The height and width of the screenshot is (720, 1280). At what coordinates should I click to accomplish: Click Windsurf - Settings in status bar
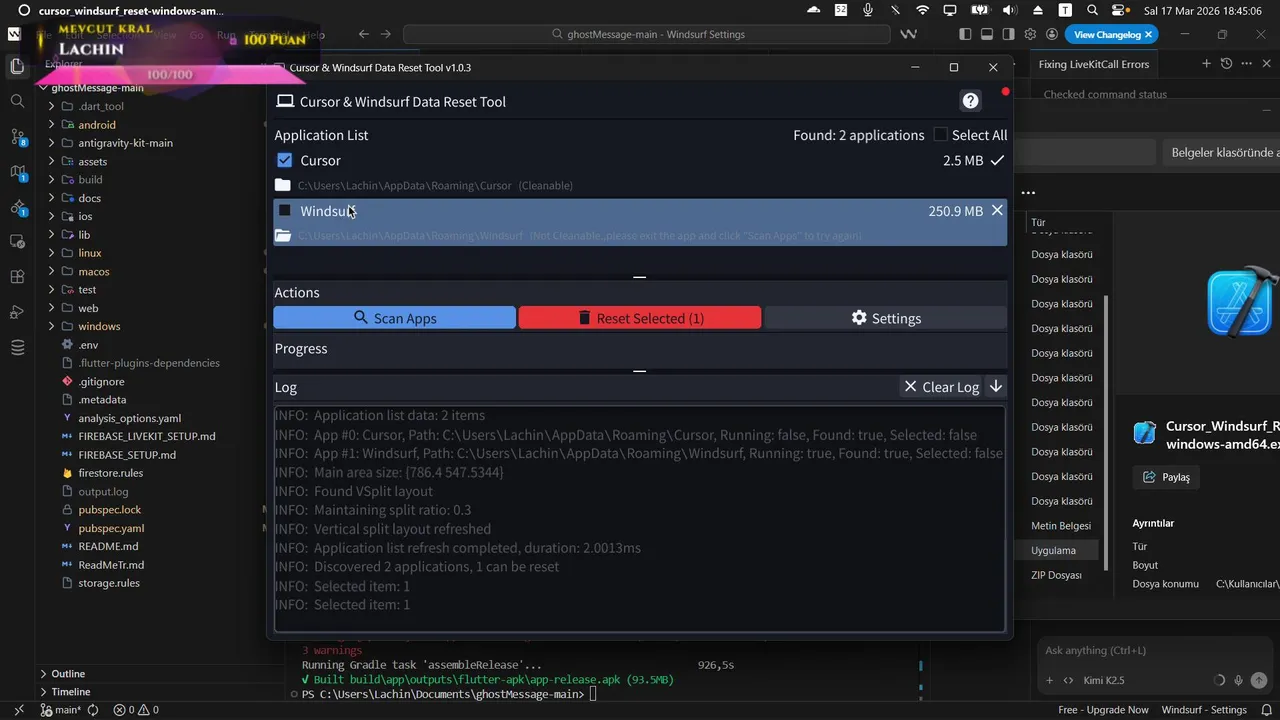point(1204,710)
